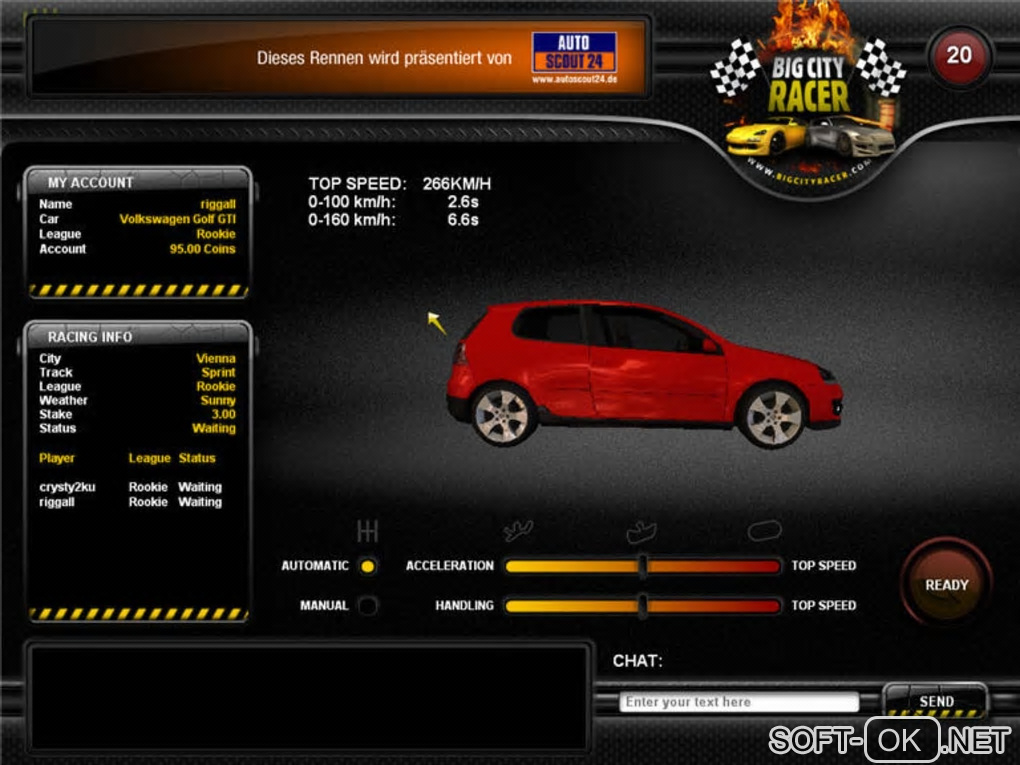Click the www.autoscout24.de link
This screenshot has height=765, width=1020.
point(574,79)
